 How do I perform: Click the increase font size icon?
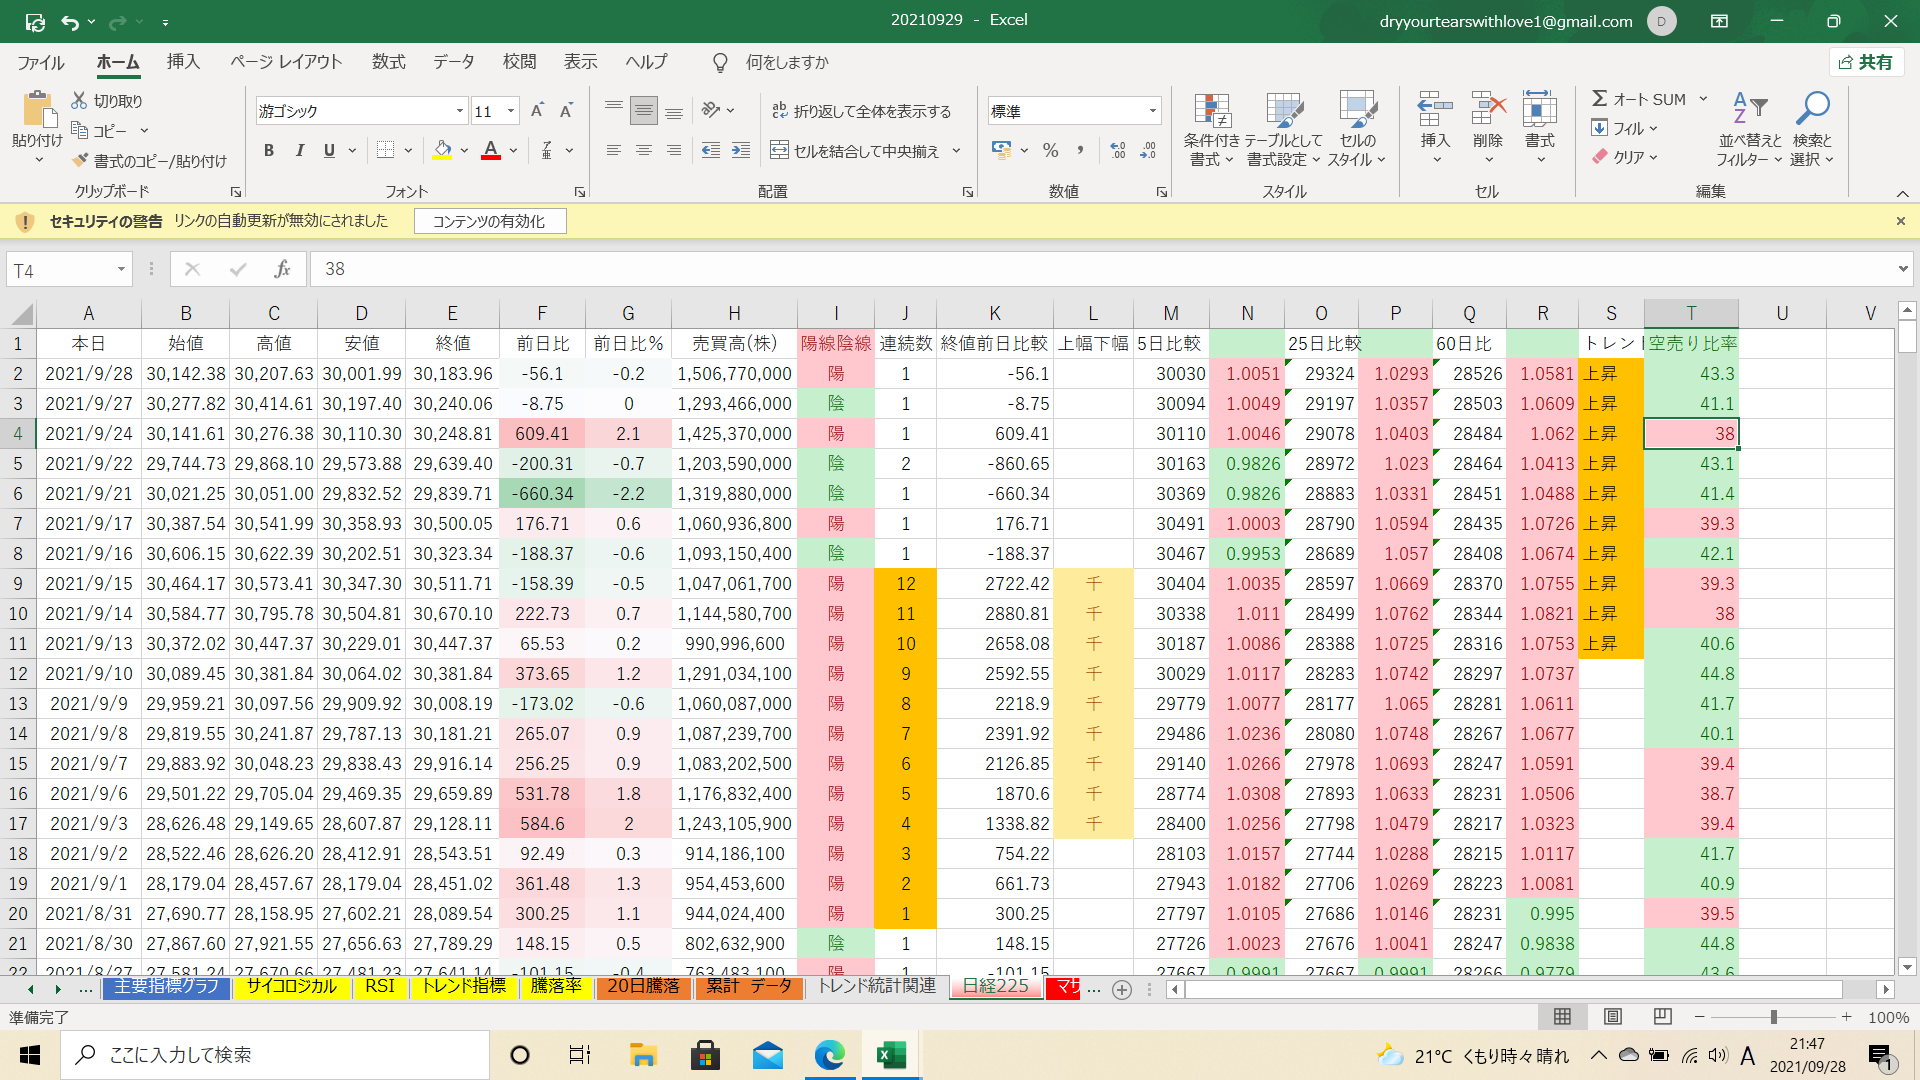click(x=537, y=111)
